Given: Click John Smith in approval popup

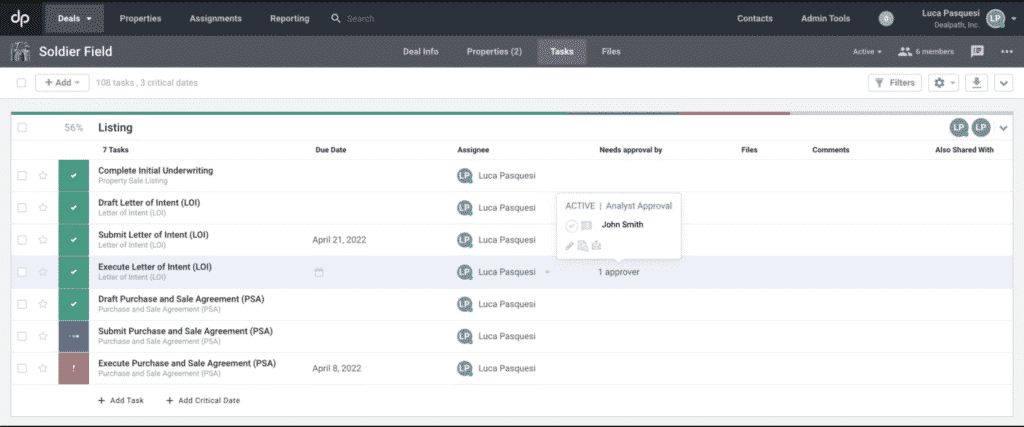Looking at the screenshot, I should pos(622,225).
